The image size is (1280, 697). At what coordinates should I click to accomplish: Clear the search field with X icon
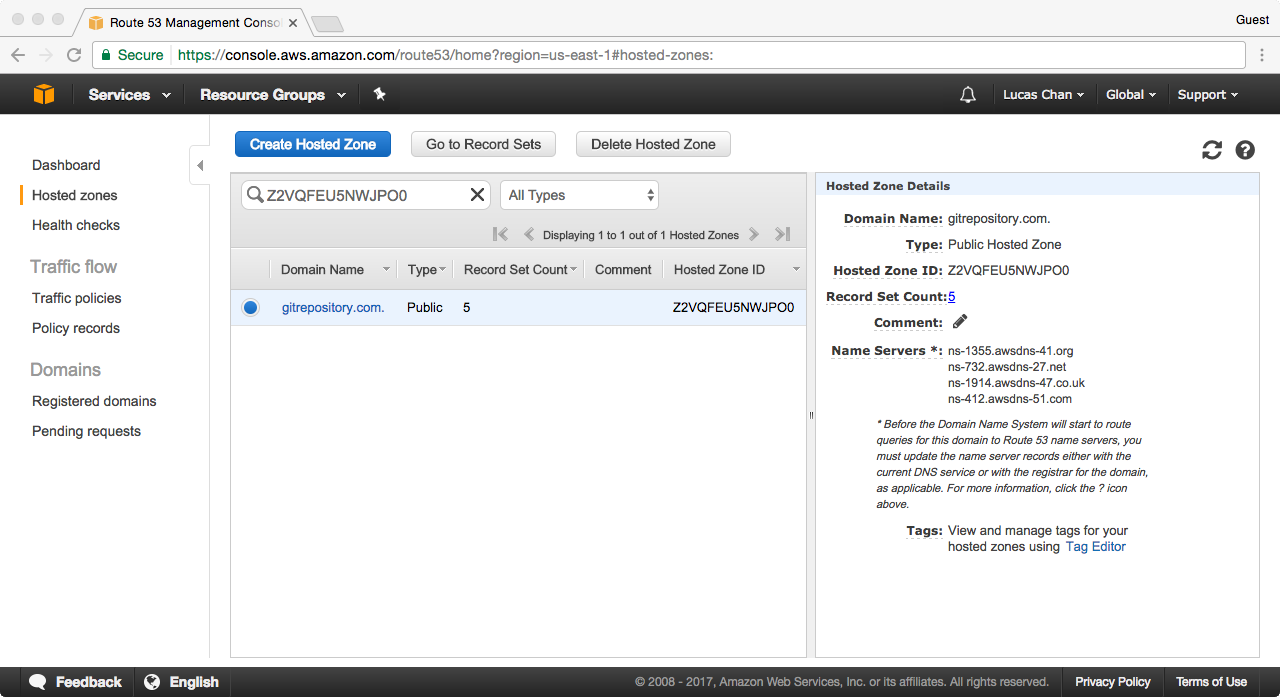(x=477, y=195)
